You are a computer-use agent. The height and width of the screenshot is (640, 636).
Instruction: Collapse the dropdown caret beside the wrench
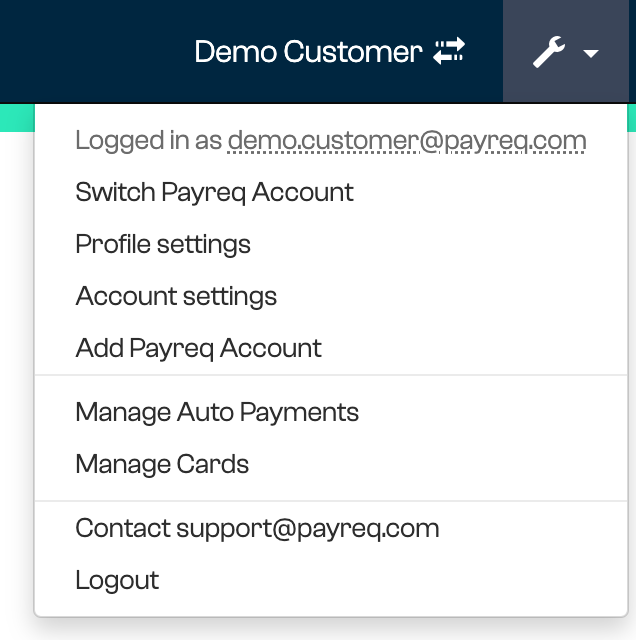pyautogui.click(x=591, y=53)
